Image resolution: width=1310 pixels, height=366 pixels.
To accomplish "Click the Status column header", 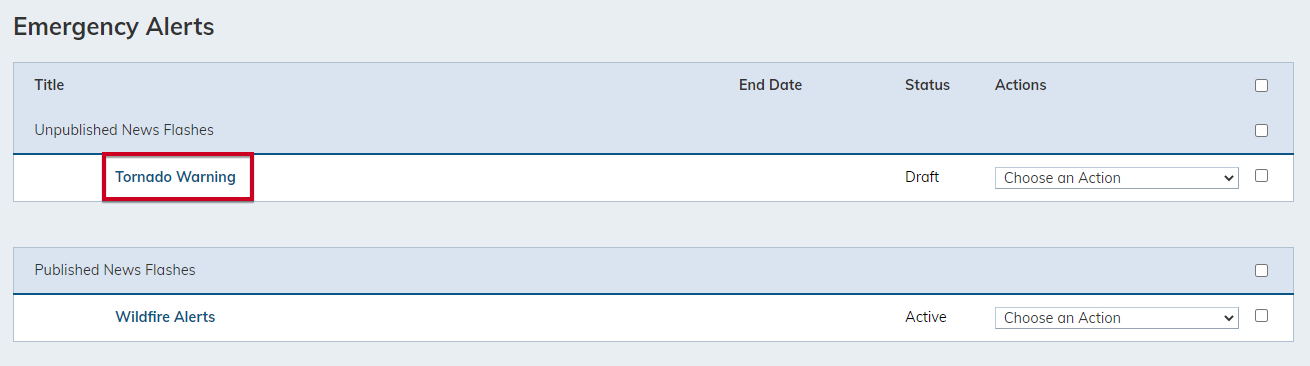I will pyautogui.click(x=927, y=85).
